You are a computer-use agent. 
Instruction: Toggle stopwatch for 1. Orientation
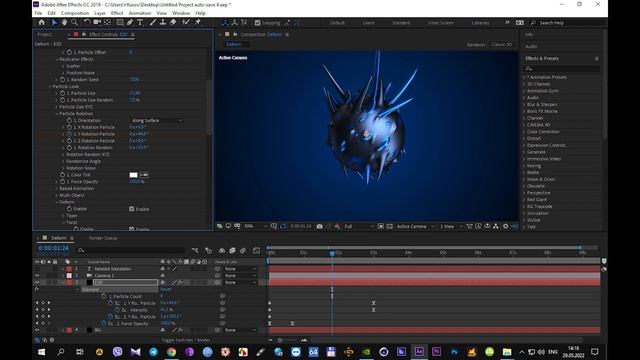point(69,120)
